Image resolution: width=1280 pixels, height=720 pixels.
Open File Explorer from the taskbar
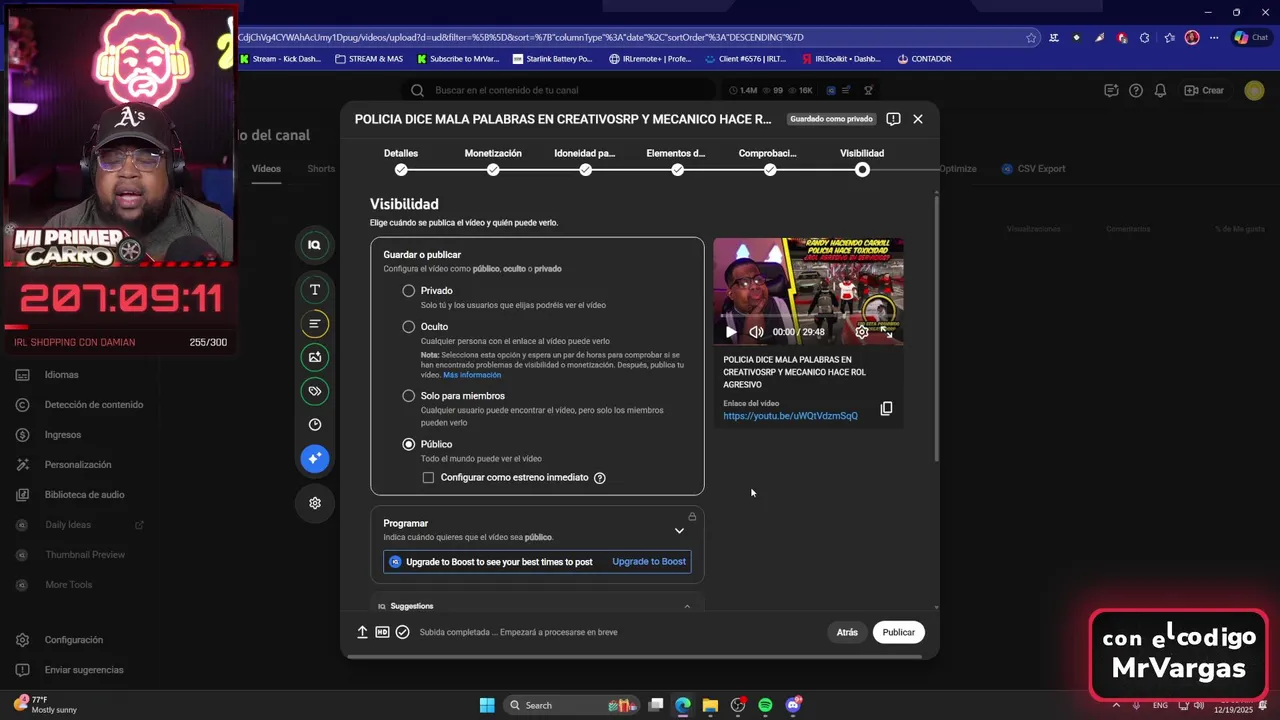point(710,705)
